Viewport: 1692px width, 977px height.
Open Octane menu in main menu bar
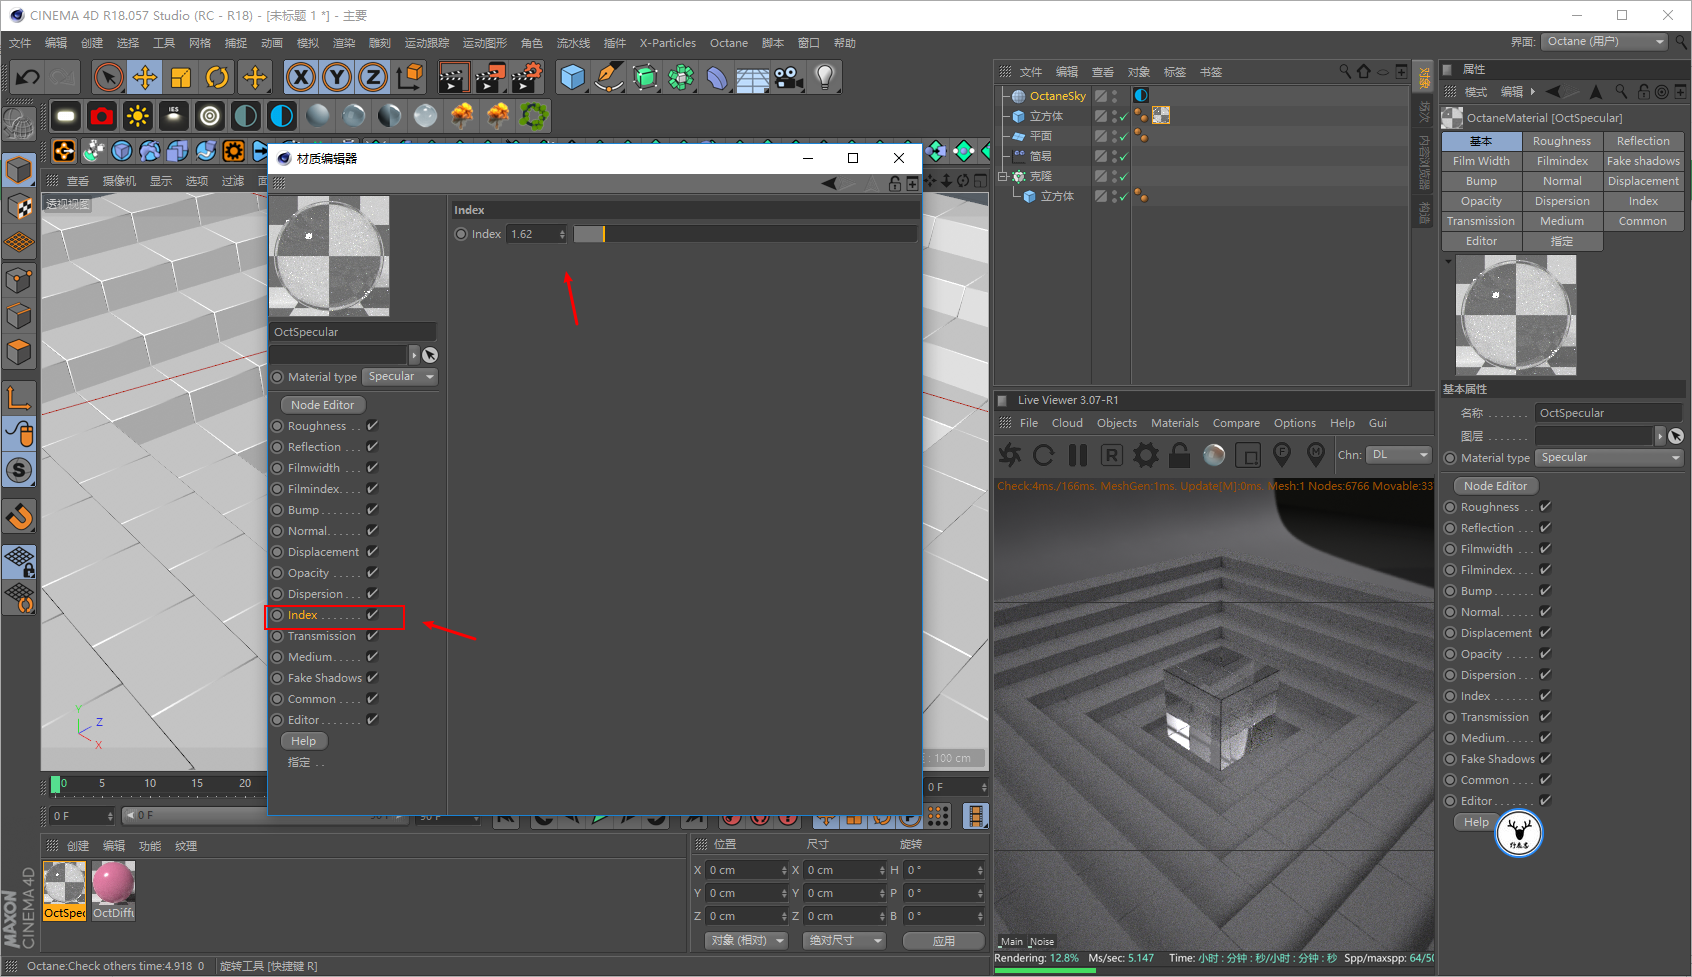(x=729, y=43)
